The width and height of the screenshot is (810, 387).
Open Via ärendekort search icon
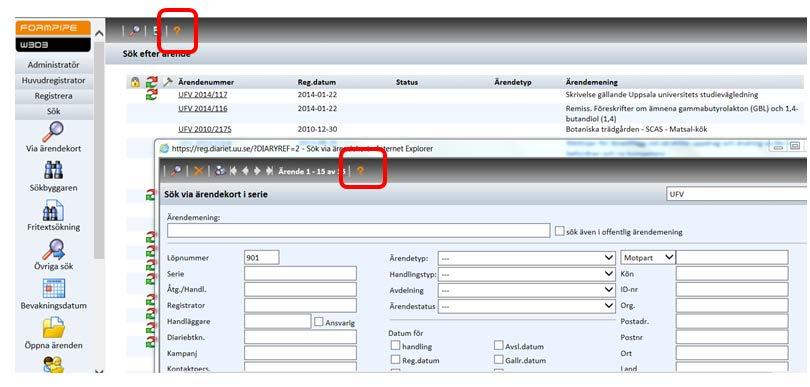(53, 132)
